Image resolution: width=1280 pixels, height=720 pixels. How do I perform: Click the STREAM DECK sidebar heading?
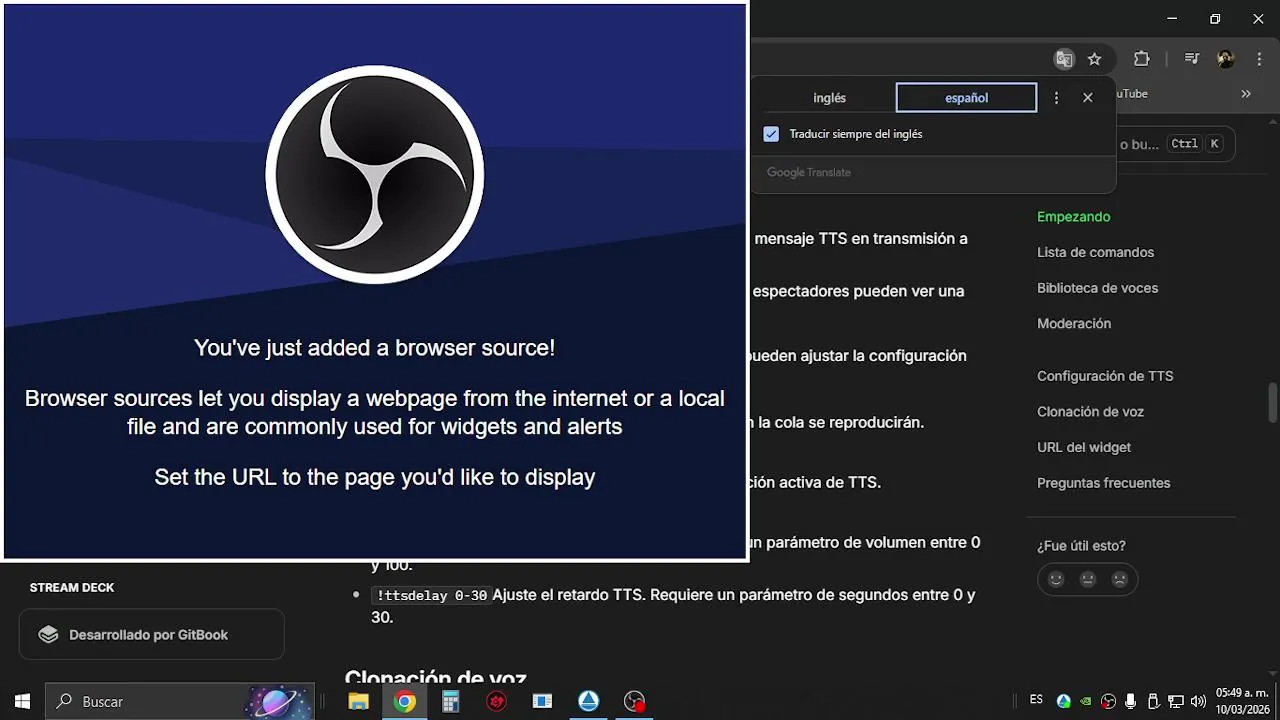(72, 588)
